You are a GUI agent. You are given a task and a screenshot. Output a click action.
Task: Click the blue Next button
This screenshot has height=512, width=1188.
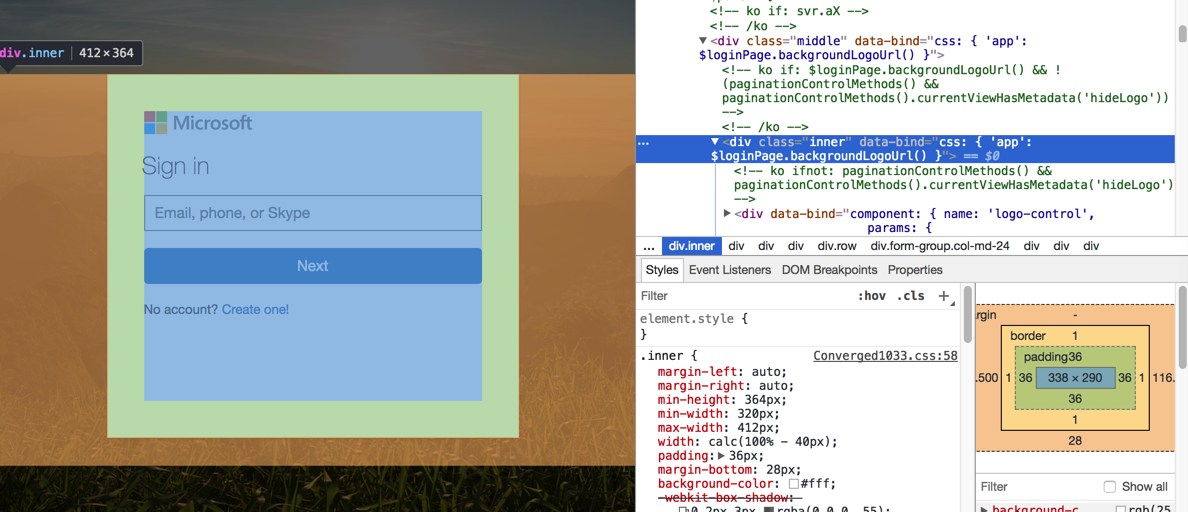(313, 266)
